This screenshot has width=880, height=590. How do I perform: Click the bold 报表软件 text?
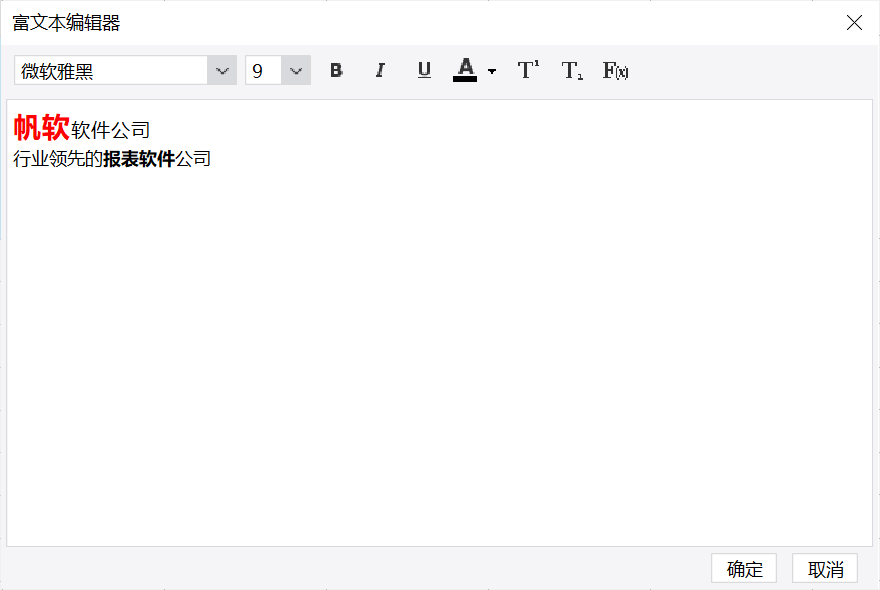[139, 159]
